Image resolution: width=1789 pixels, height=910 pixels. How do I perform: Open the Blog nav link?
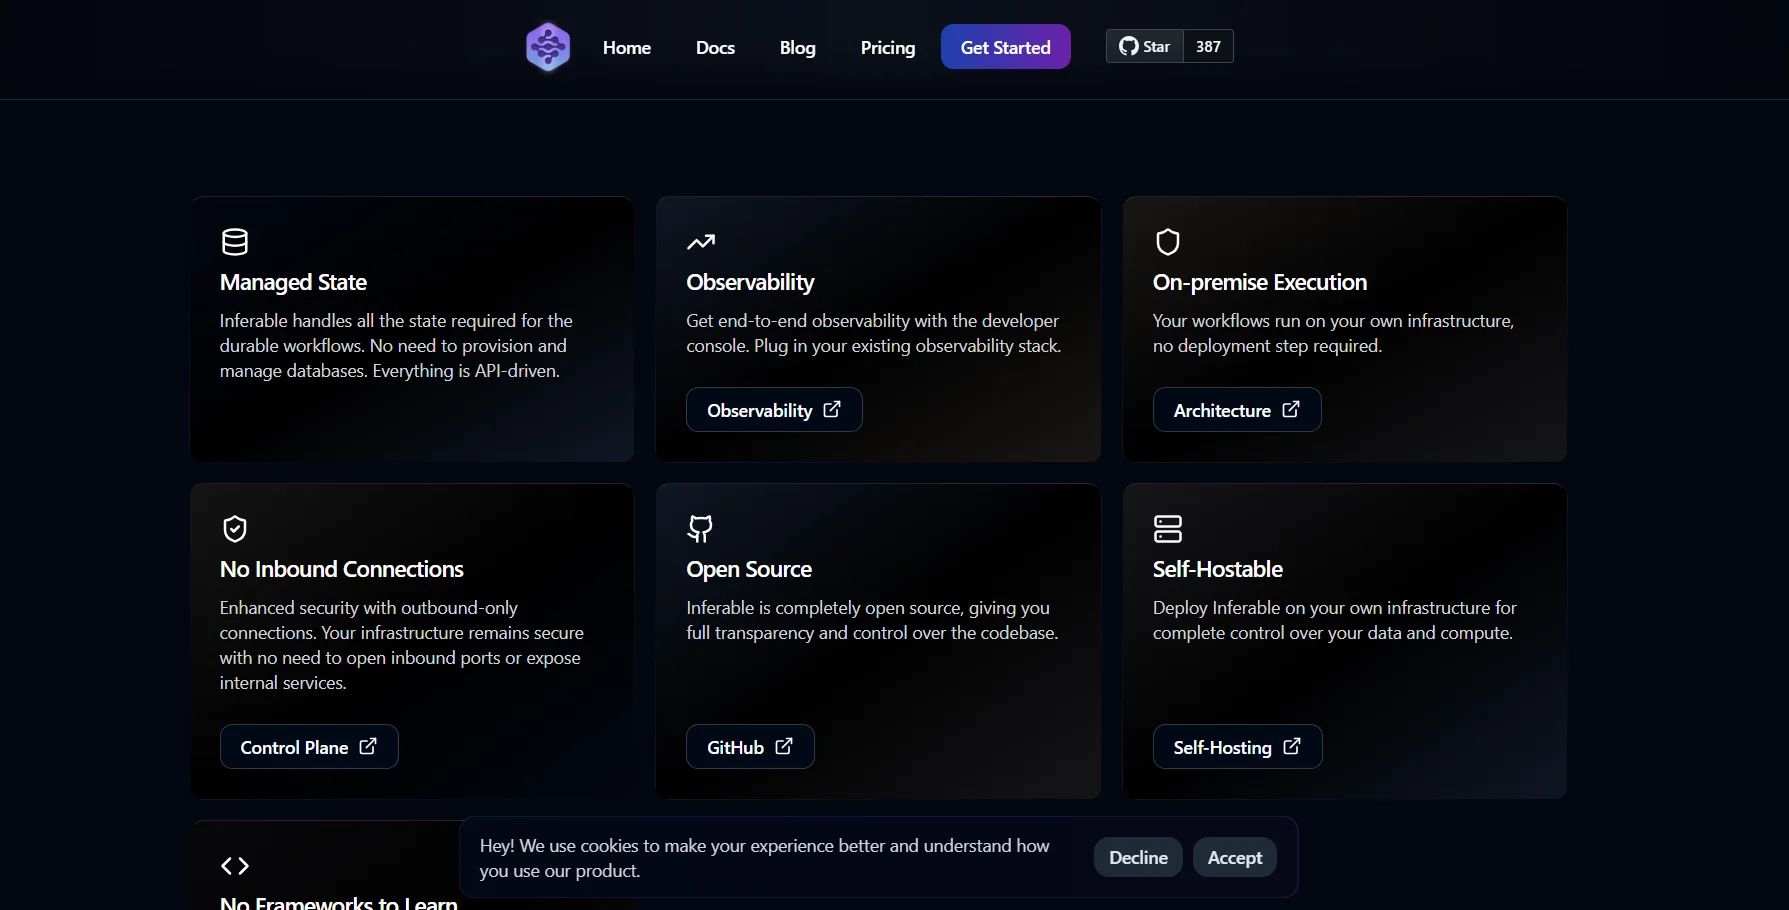(797, 47)
